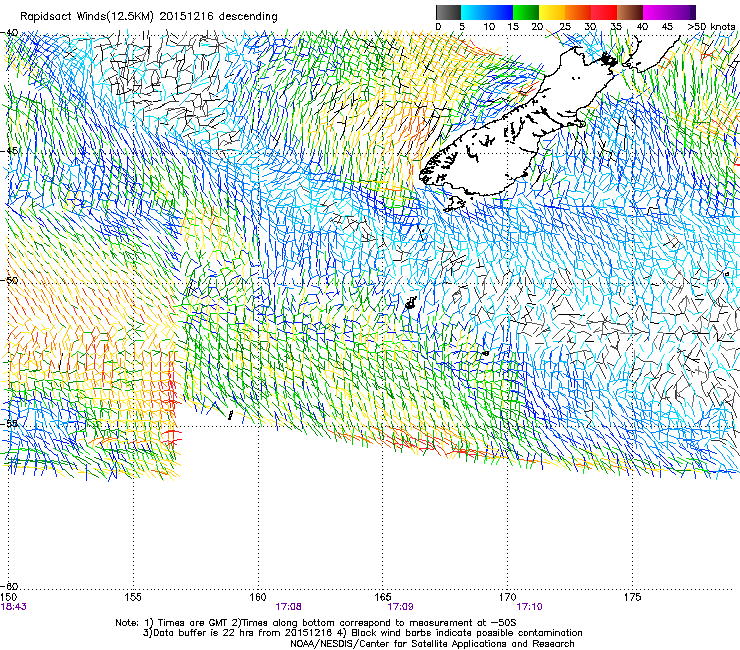The image size is (740, 650).
Task: Click the brown 35-40 knots legend segment
Action: coord(630,12)
